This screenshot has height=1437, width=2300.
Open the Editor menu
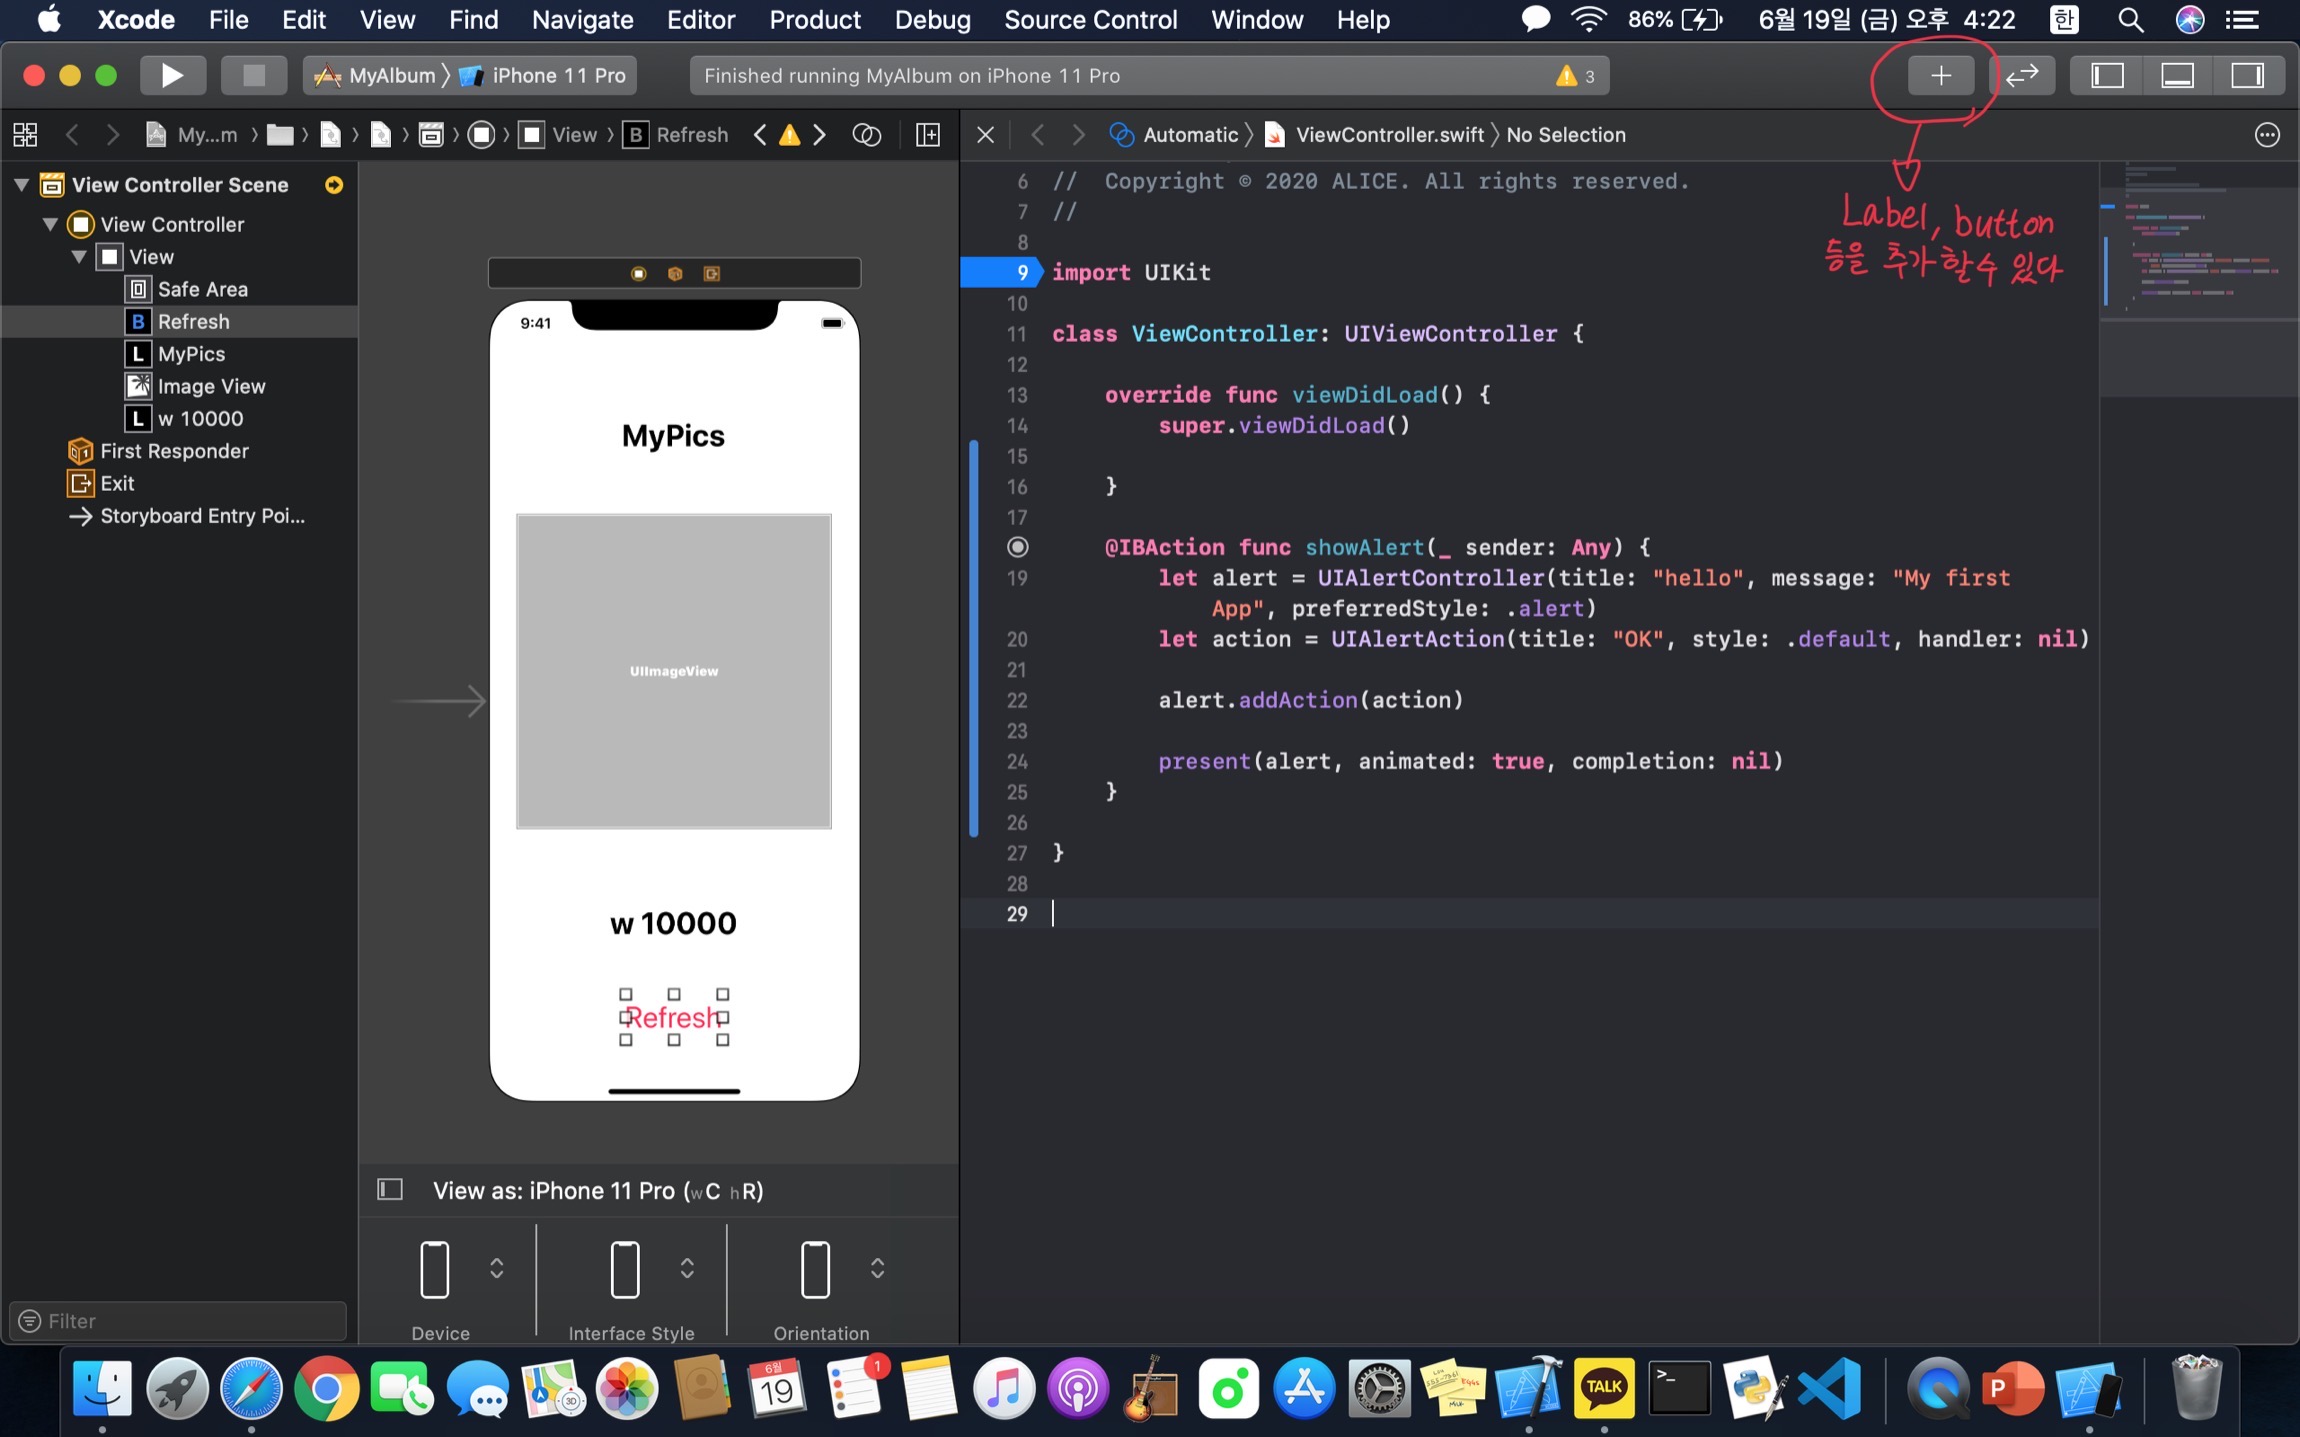click(700, 20)
